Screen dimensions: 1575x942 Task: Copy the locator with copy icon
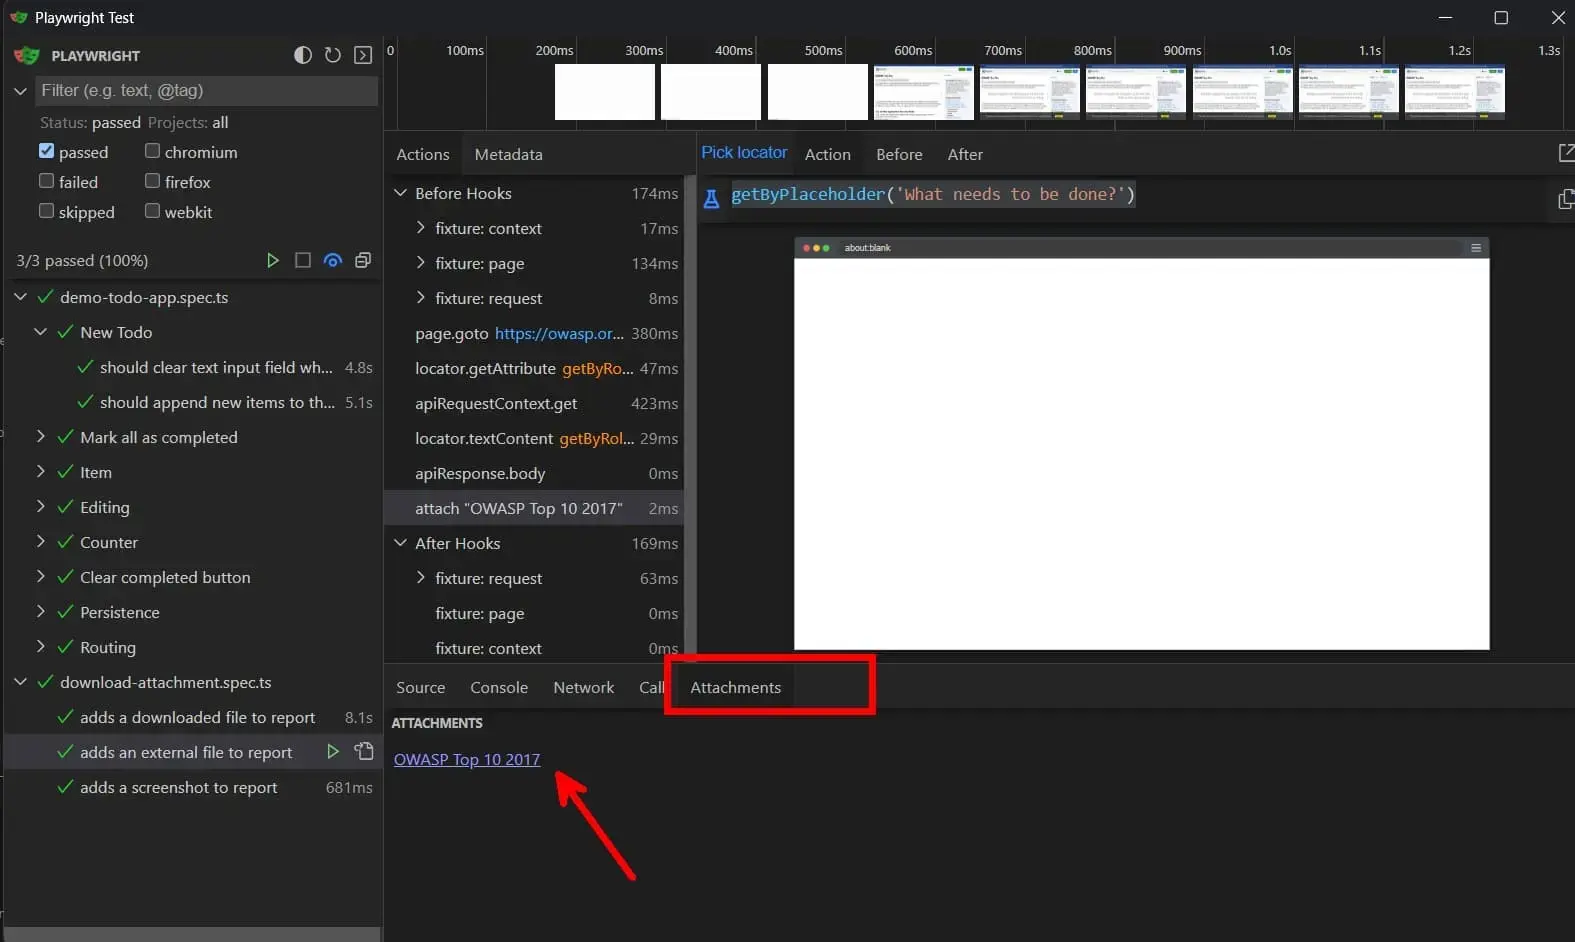1566,199
